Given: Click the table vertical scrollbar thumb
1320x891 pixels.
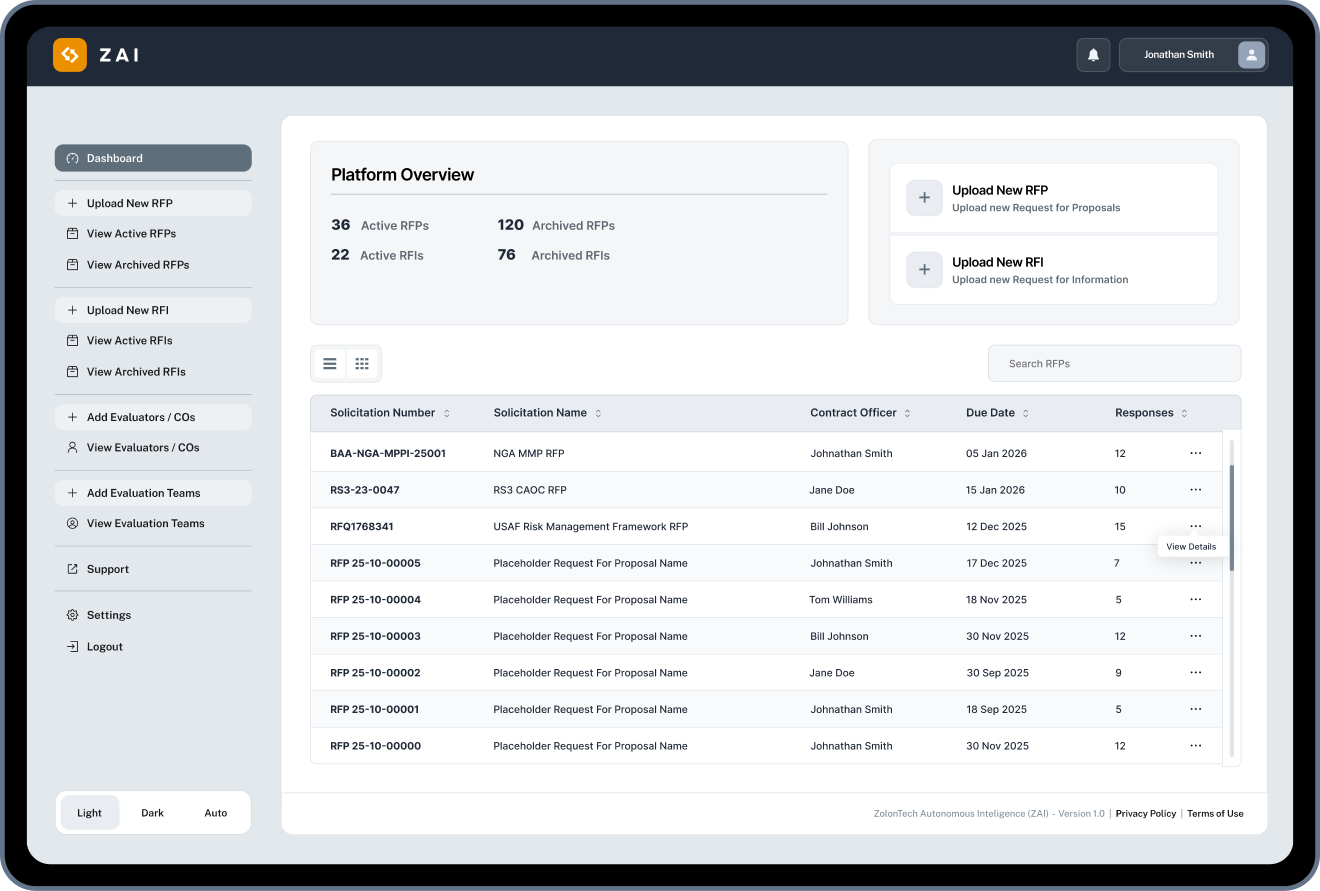Looking at the screenshot, I should coord(1232,517).
